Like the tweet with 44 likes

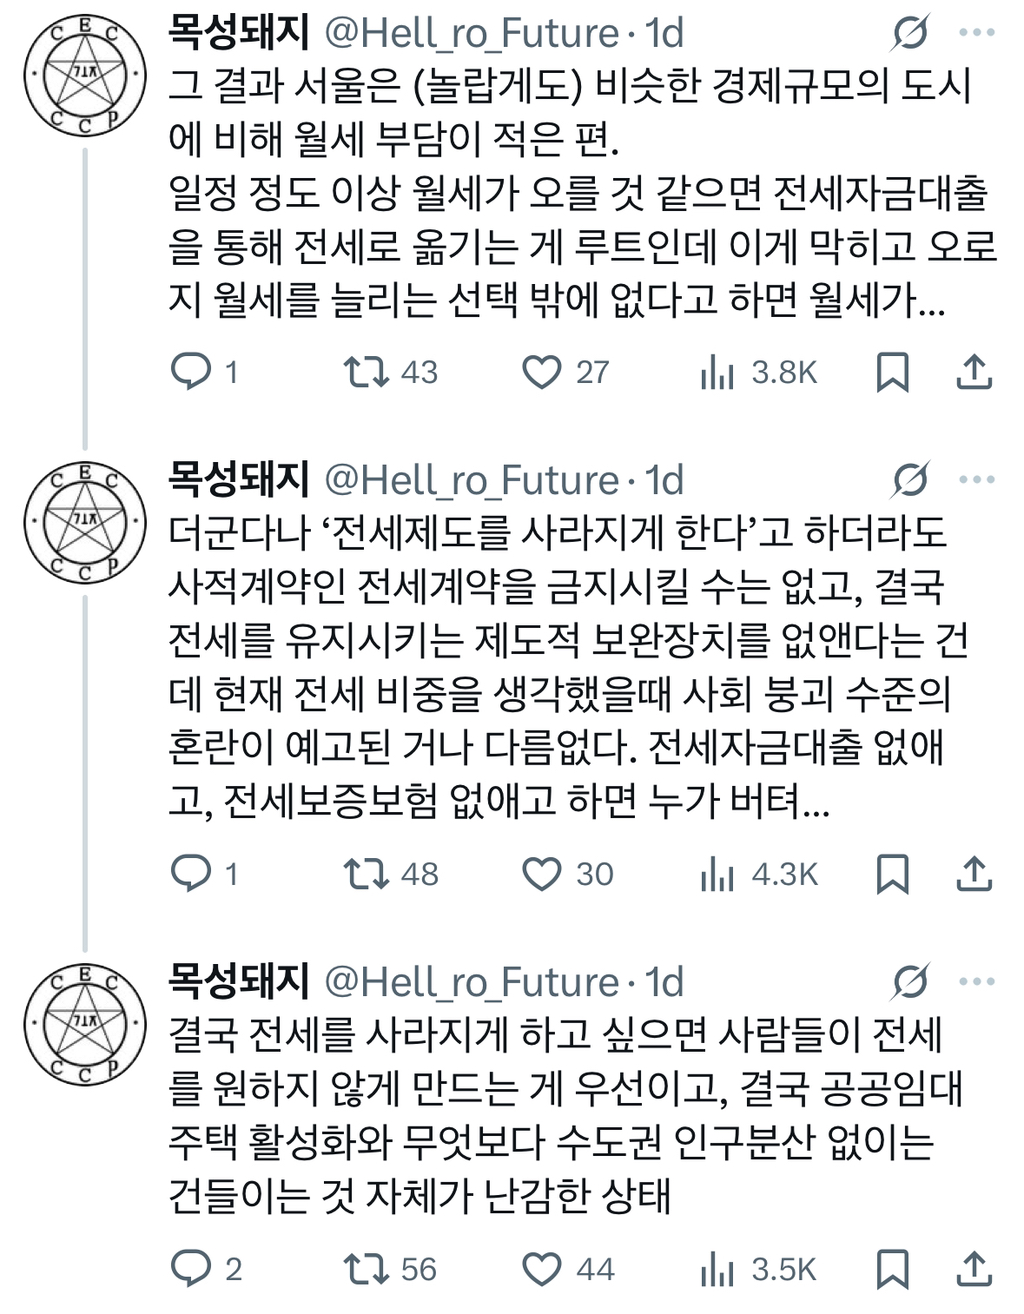(x=542, y=1270)
